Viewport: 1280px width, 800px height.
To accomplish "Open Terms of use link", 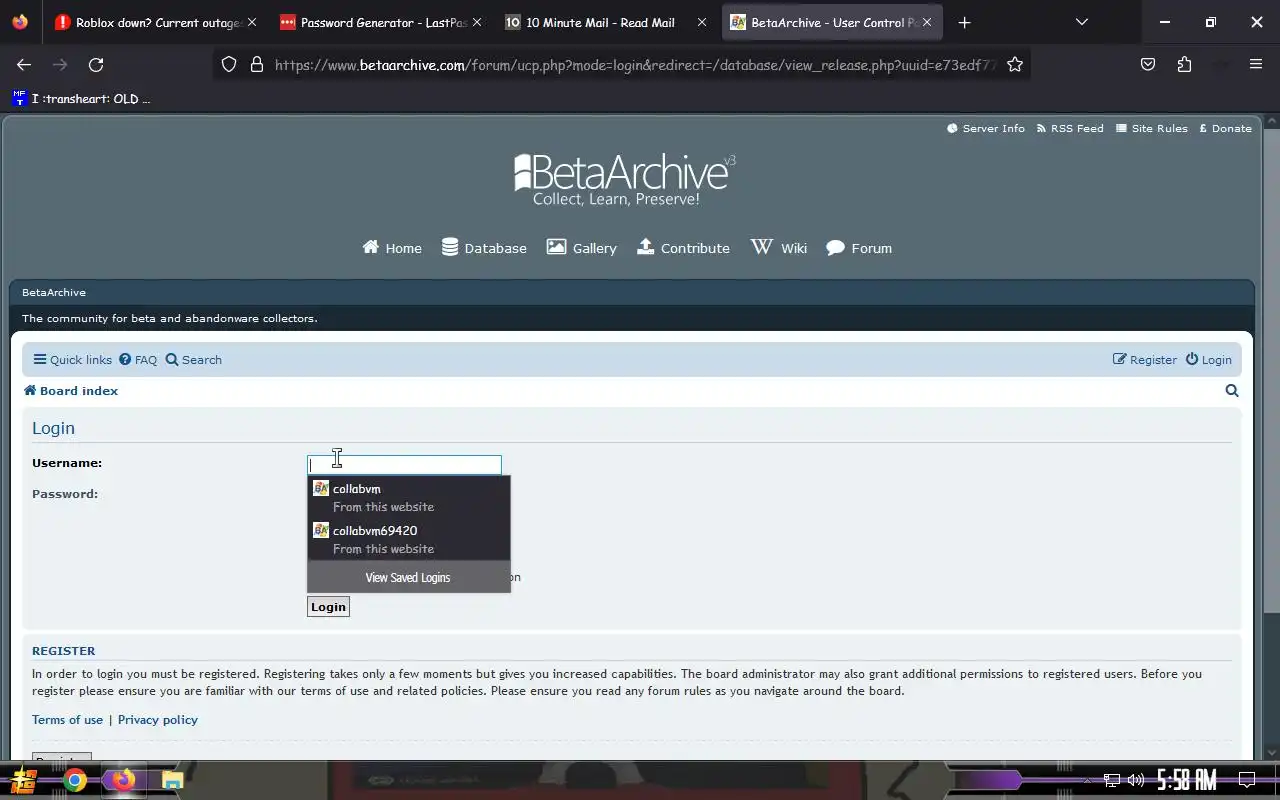I will pyautogui.click(x=67, y=720).
